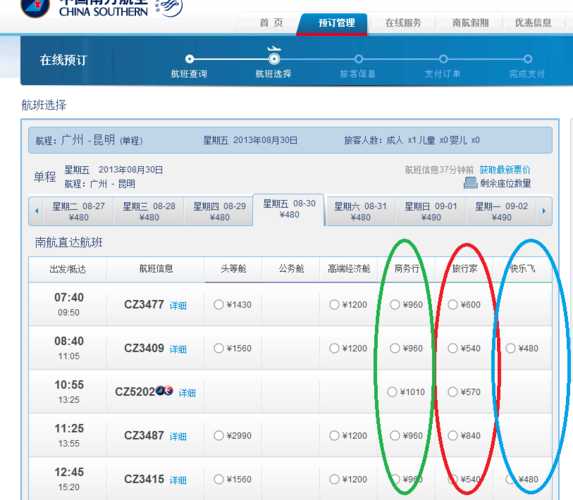Image resolution: width=573 pixels, height=500 pixels.
Task: Select ¥2990 first class fare for CZ3487
Action: click(x=219, y=435)
